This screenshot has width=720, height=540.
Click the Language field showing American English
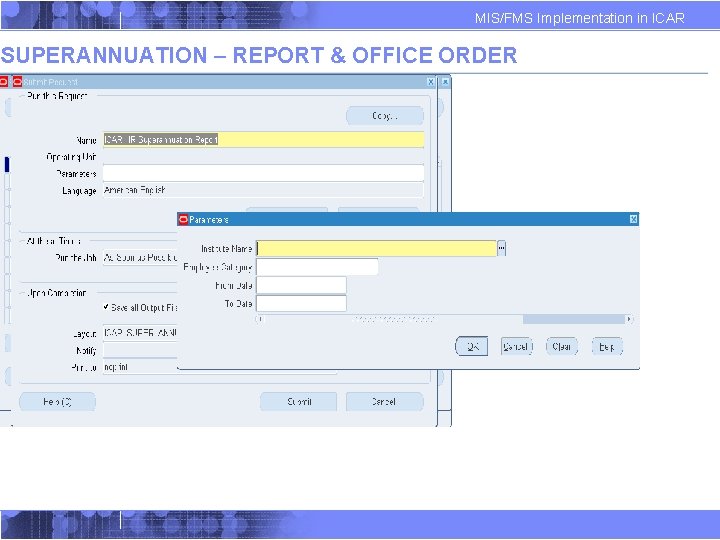coord(263,190)
